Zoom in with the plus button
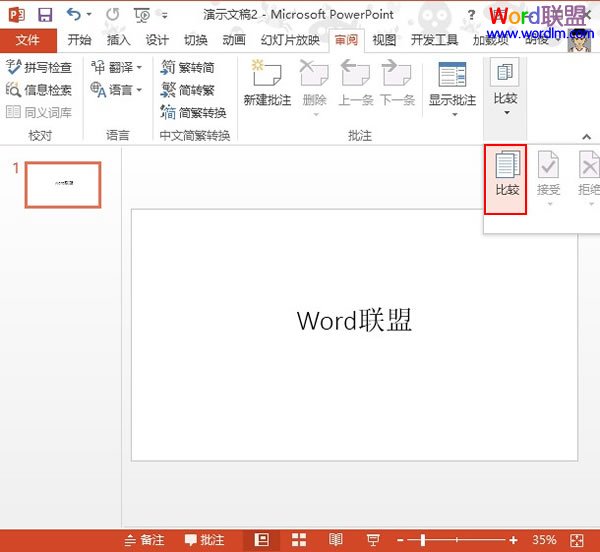Image resolution: width=600 pixels, height=552 pixels. [x=513, y=540]
